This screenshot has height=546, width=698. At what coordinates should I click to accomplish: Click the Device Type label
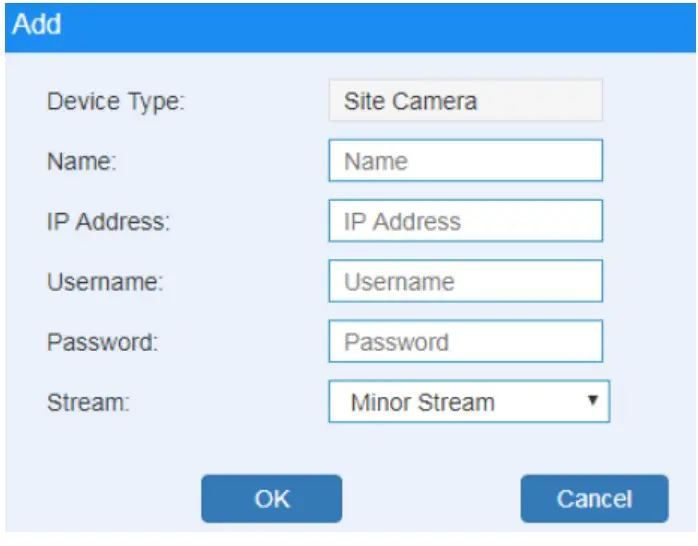click(x=116, y=101)
